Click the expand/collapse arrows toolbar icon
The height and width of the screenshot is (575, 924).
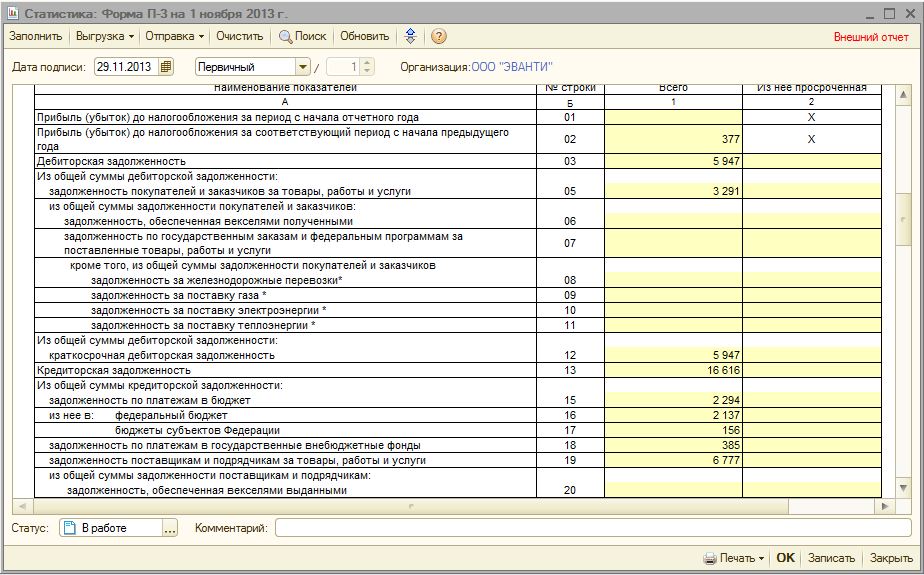[x=410, y=36]
